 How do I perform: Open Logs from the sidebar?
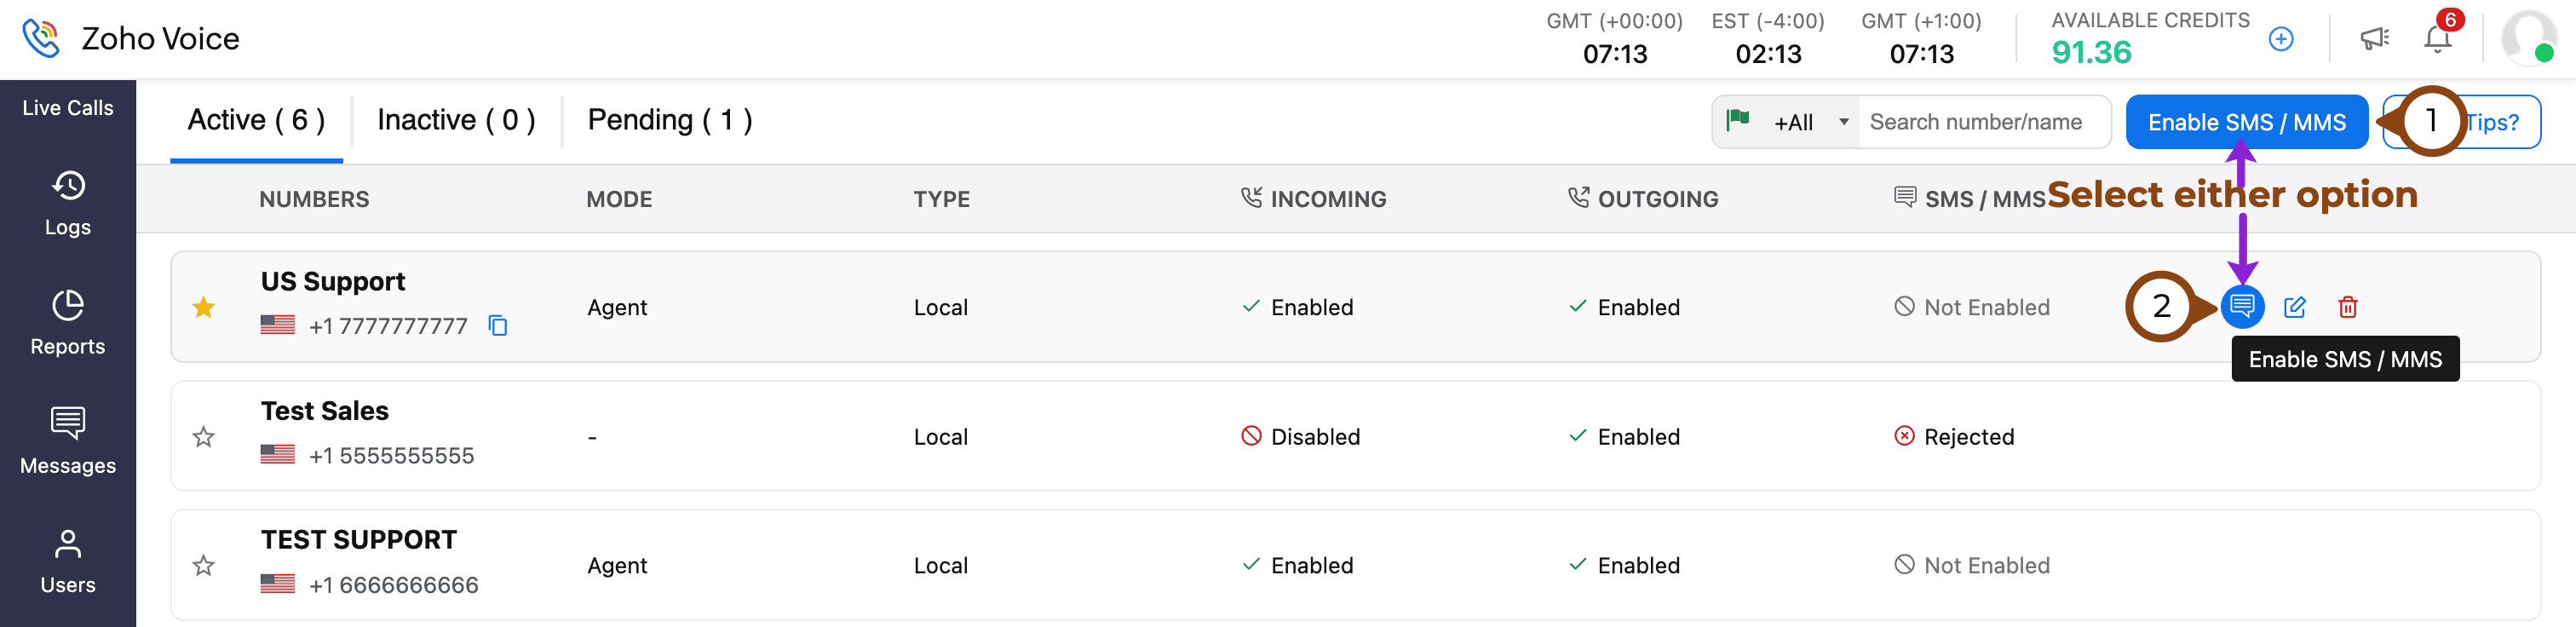point(68,203)
